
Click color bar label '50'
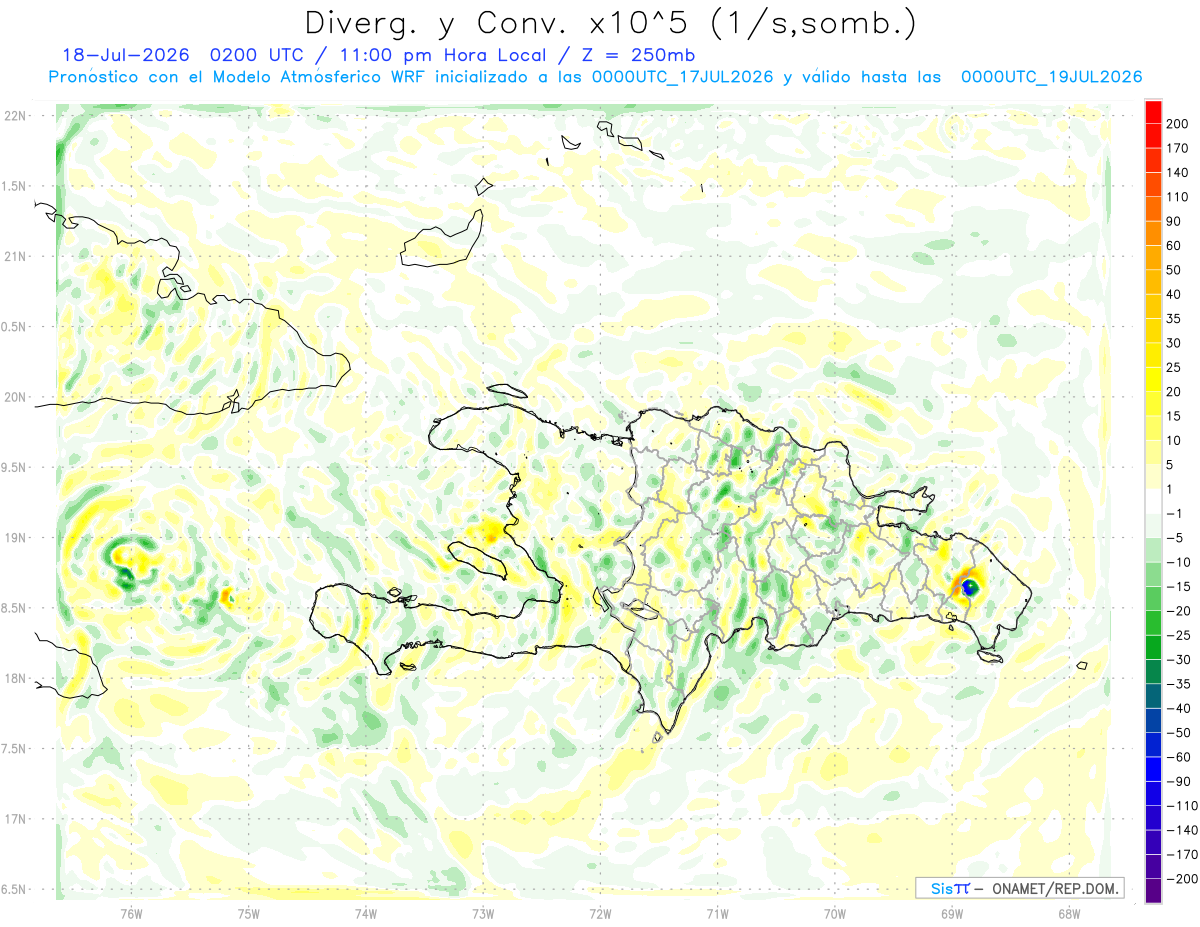1175,270
